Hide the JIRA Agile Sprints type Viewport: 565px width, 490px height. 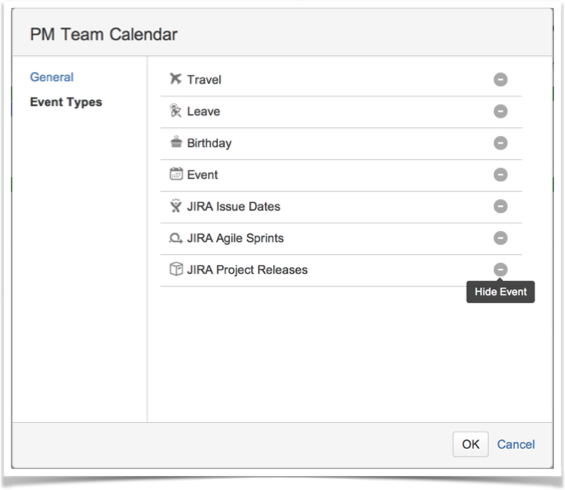click(501, 238)
